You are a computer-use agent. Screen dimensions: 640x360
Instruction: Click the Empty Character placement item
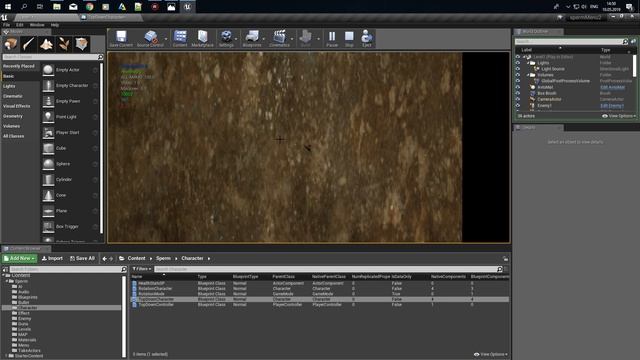coord(70,86)
